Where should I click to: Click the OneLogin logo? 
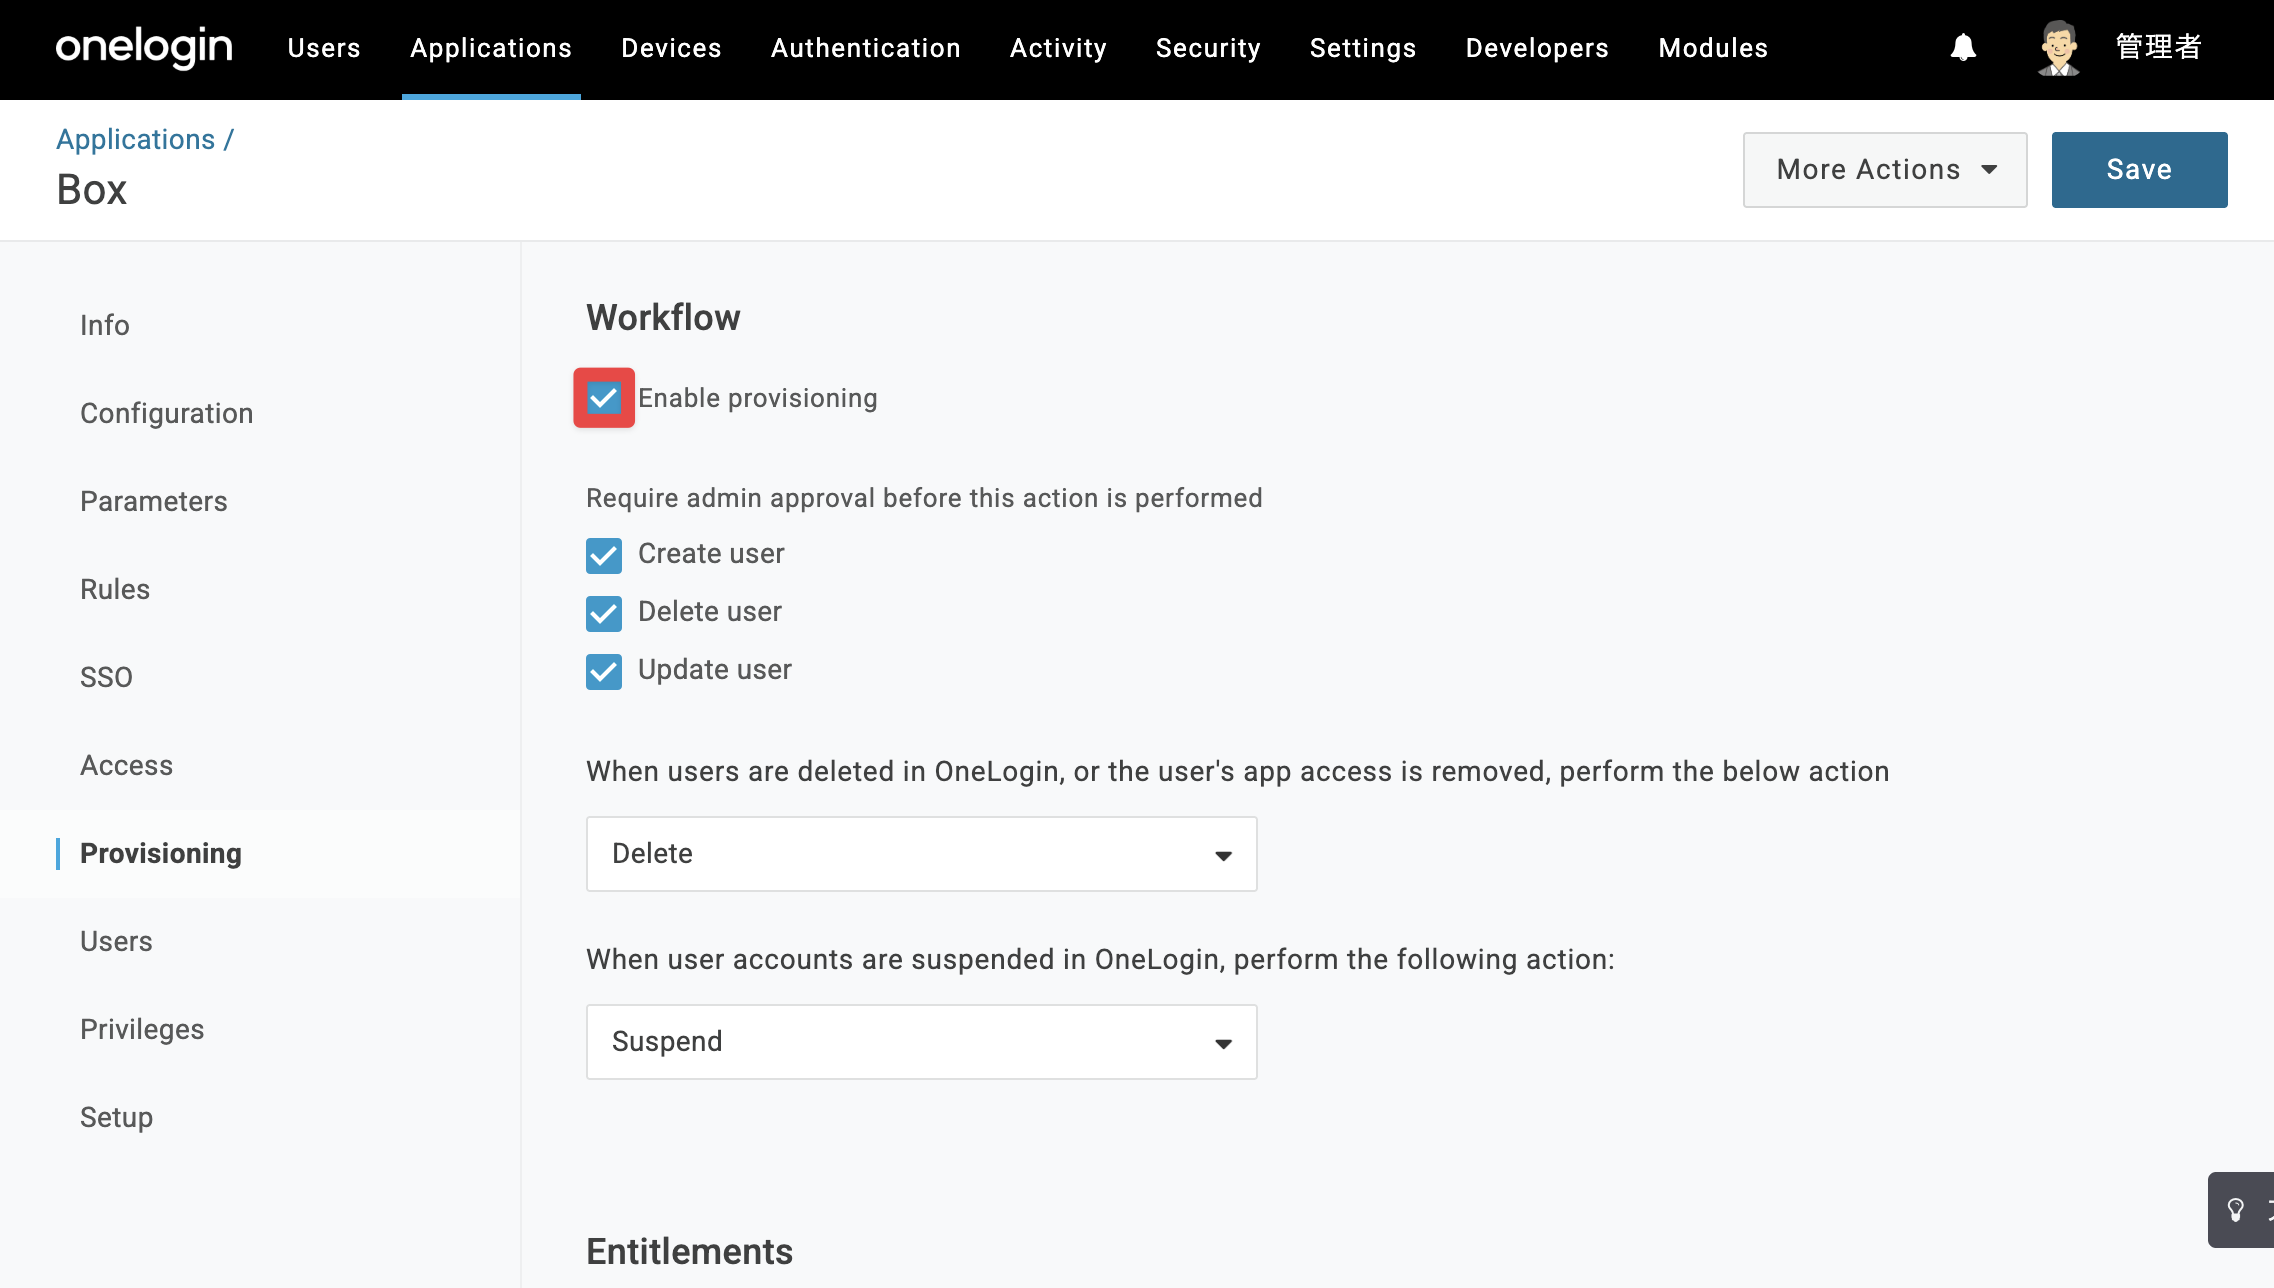[x=144, y=47]
